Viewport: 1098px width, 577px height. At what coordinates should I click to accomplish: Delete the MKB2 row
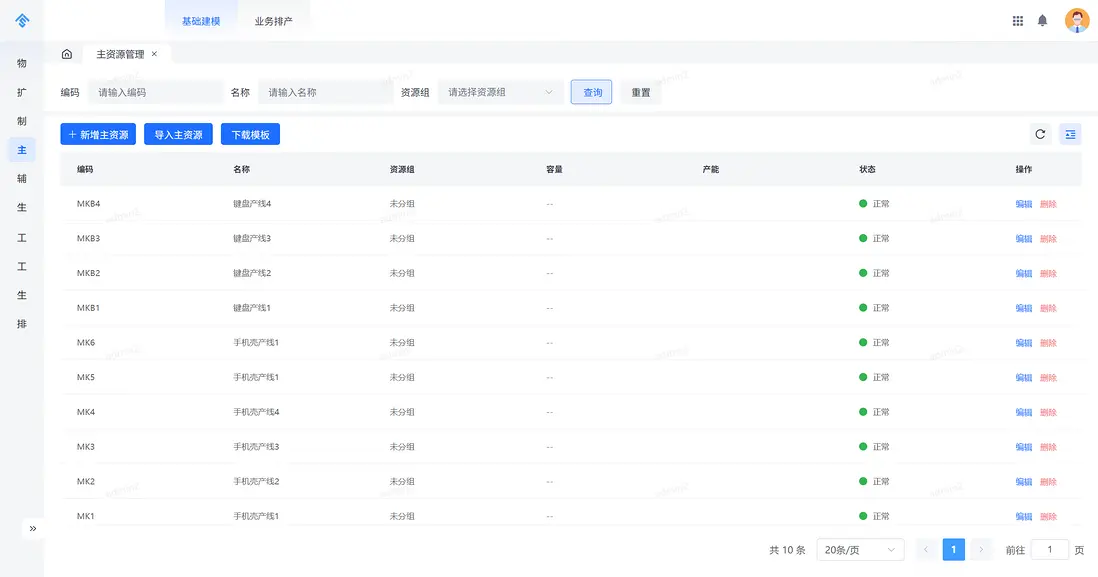1048,273
